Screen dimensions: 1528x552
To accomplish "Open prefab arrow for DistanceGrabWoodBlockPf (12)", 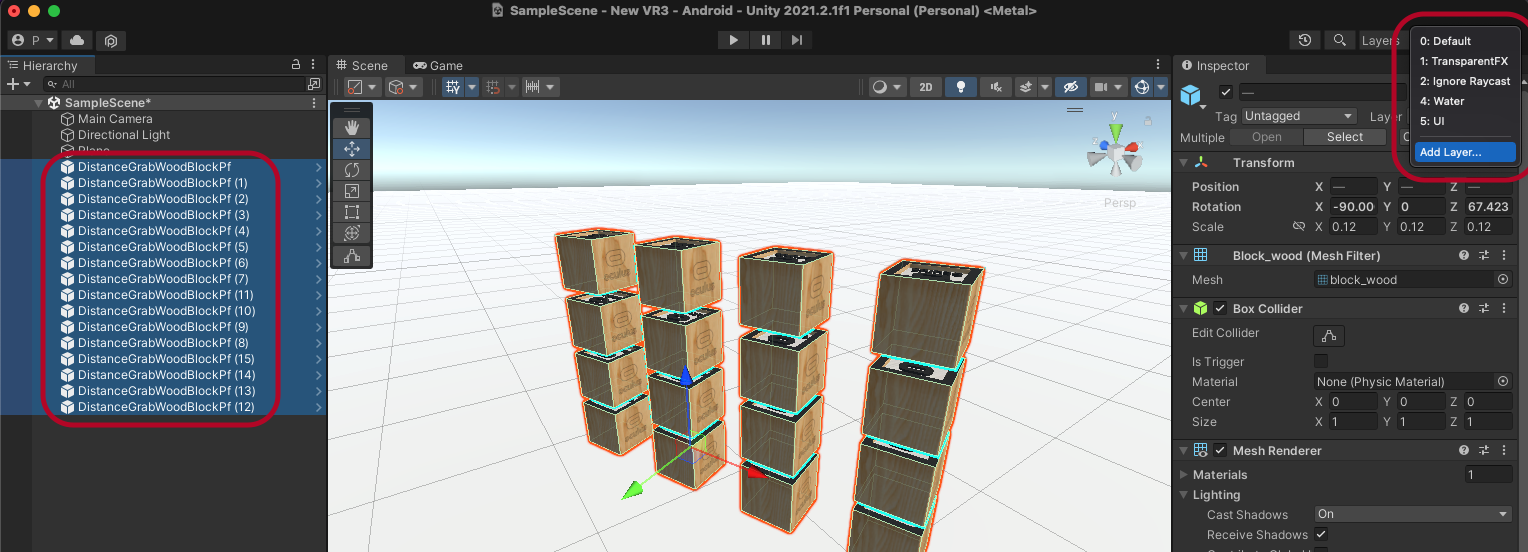I will (318, 407).
